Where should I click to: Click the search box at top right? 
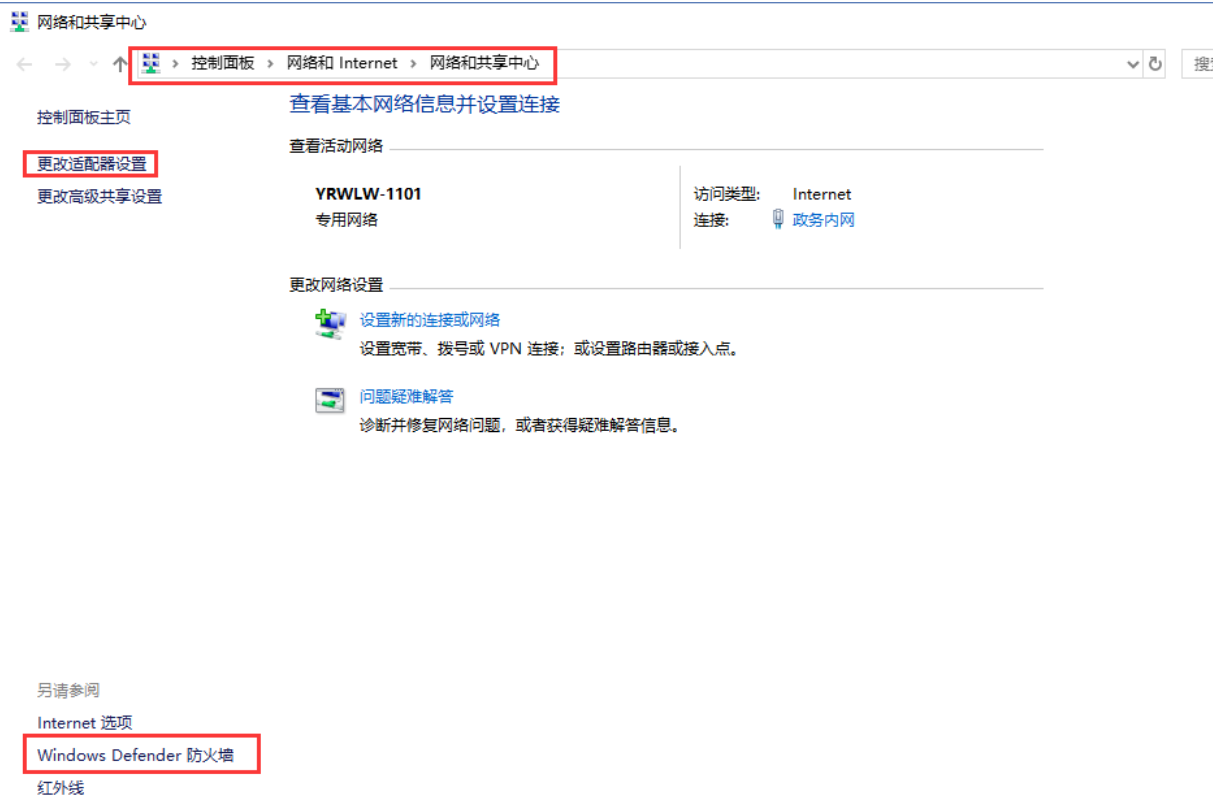(x=1198, y=64)
